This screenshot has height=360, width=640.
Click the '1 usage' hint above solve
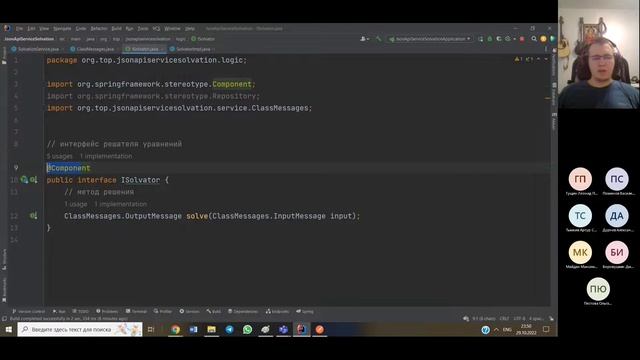[x=76, y=204]
